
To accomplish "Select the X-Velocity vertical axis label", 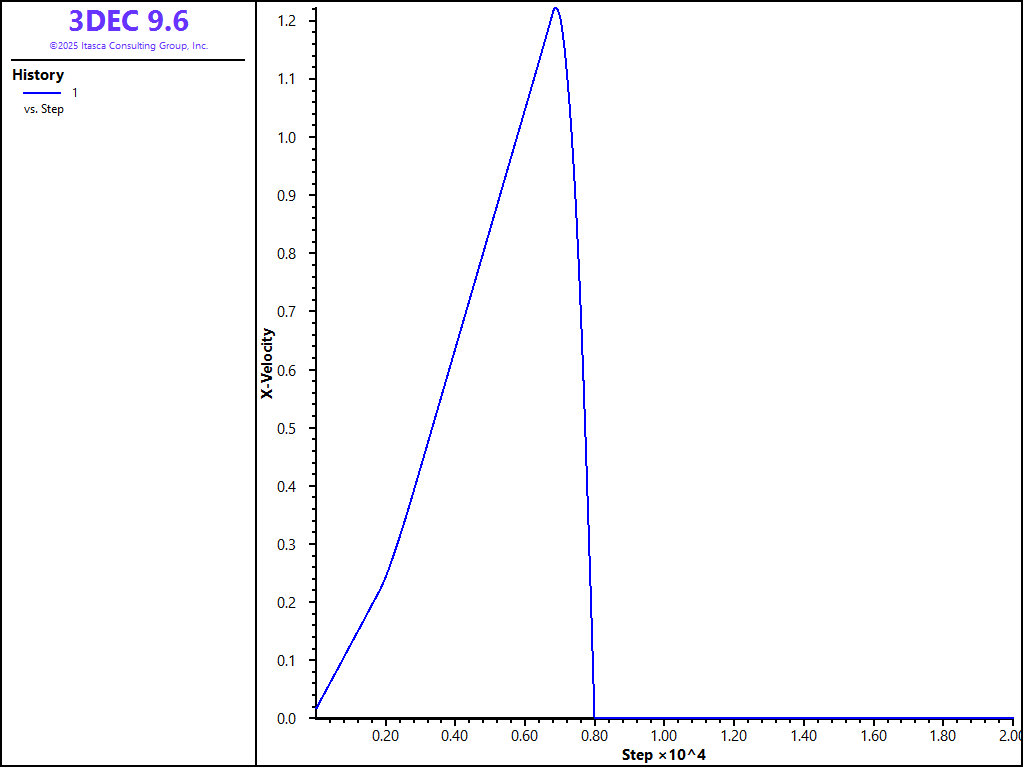I will pyautogui.click(x=267, y=363).
